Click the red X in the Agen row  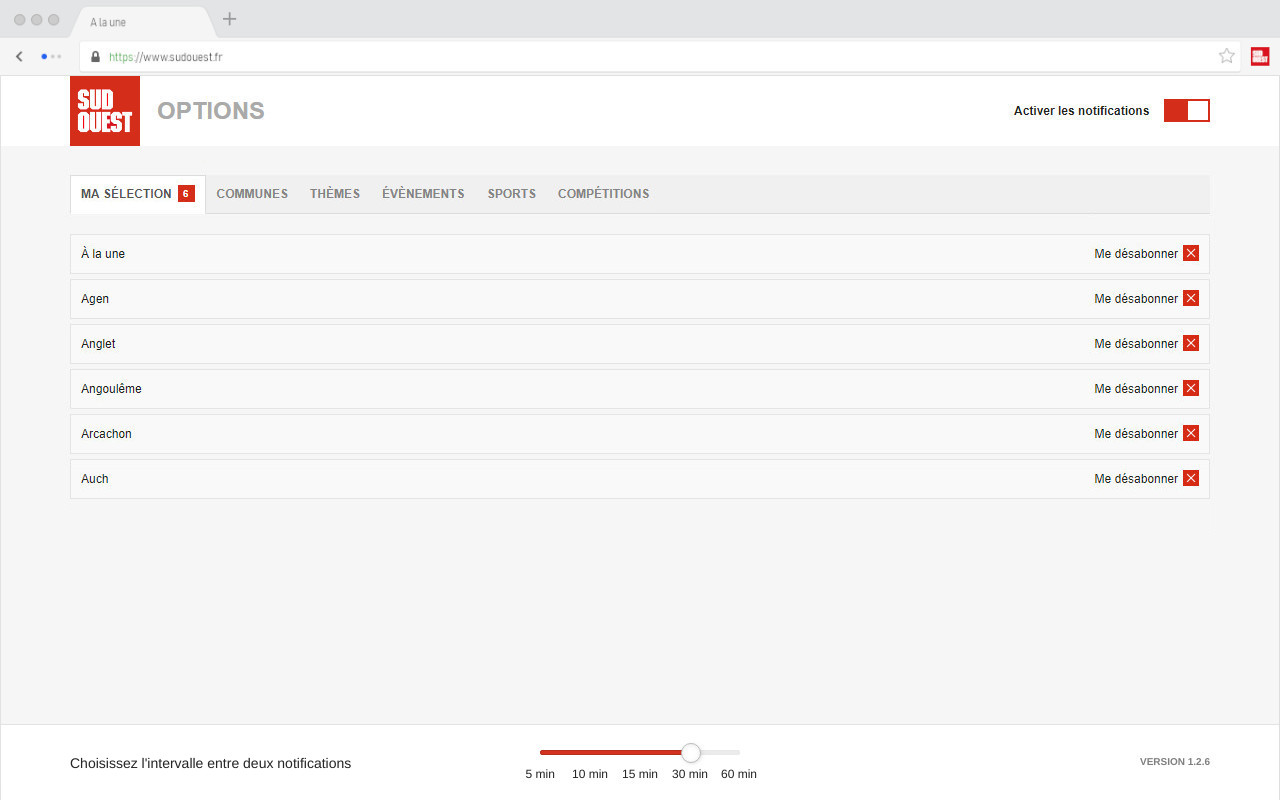[1191, 298]
